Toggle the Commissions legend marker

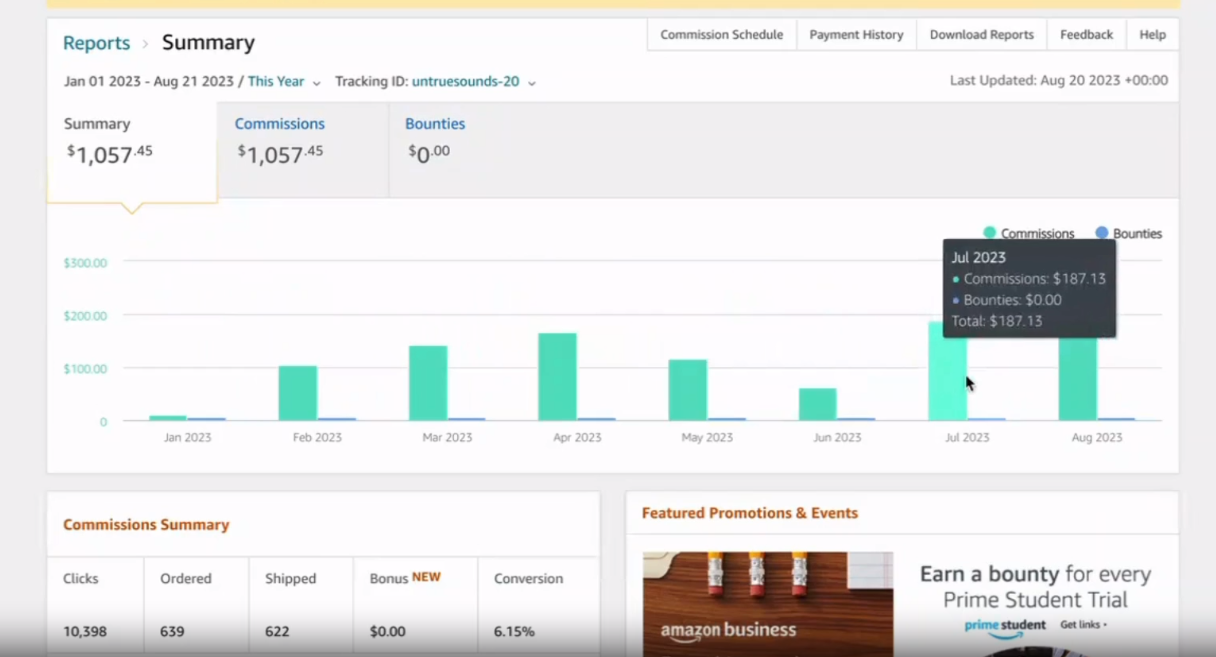point(989,233)
